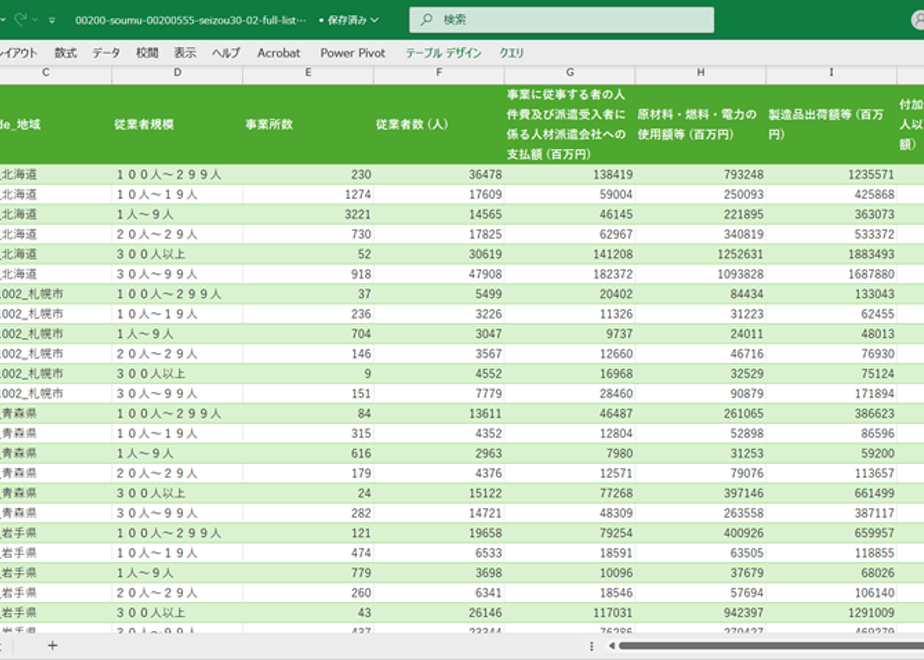Select 20人〜29人 cell in 4376 row
This screenshot has width=924, height=660.
click(x=177, y=473)
